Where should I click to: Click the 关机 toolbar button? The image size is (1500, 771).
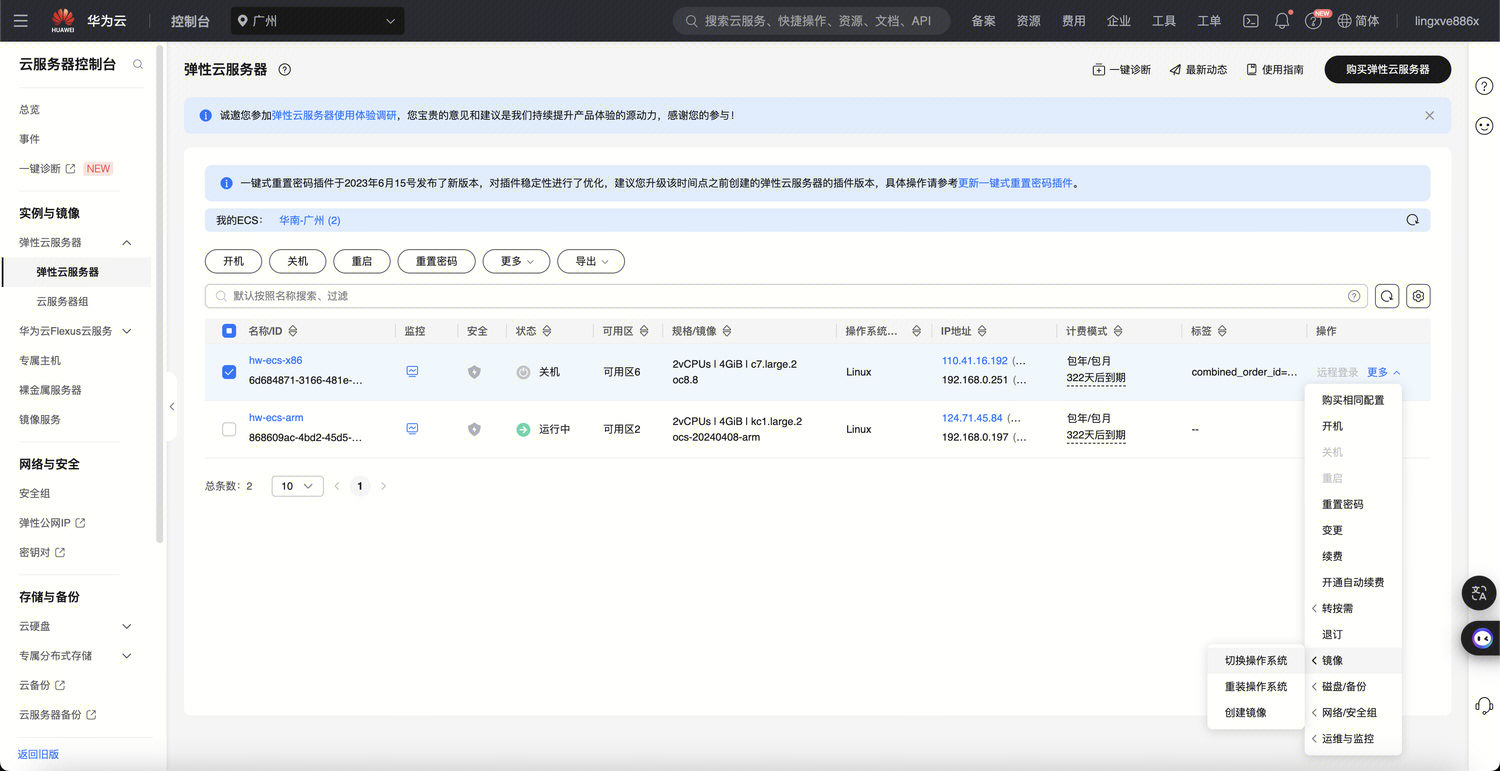pos(298,261)
